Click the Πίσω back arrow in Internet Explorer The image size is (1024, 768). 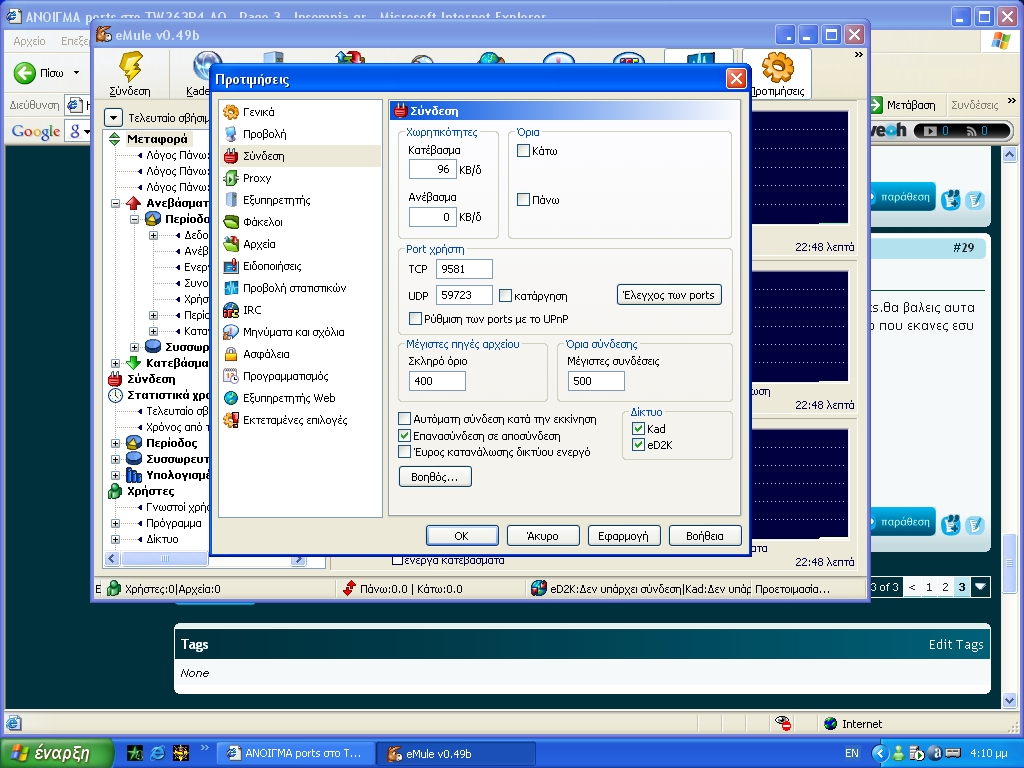tap(25, 72)
